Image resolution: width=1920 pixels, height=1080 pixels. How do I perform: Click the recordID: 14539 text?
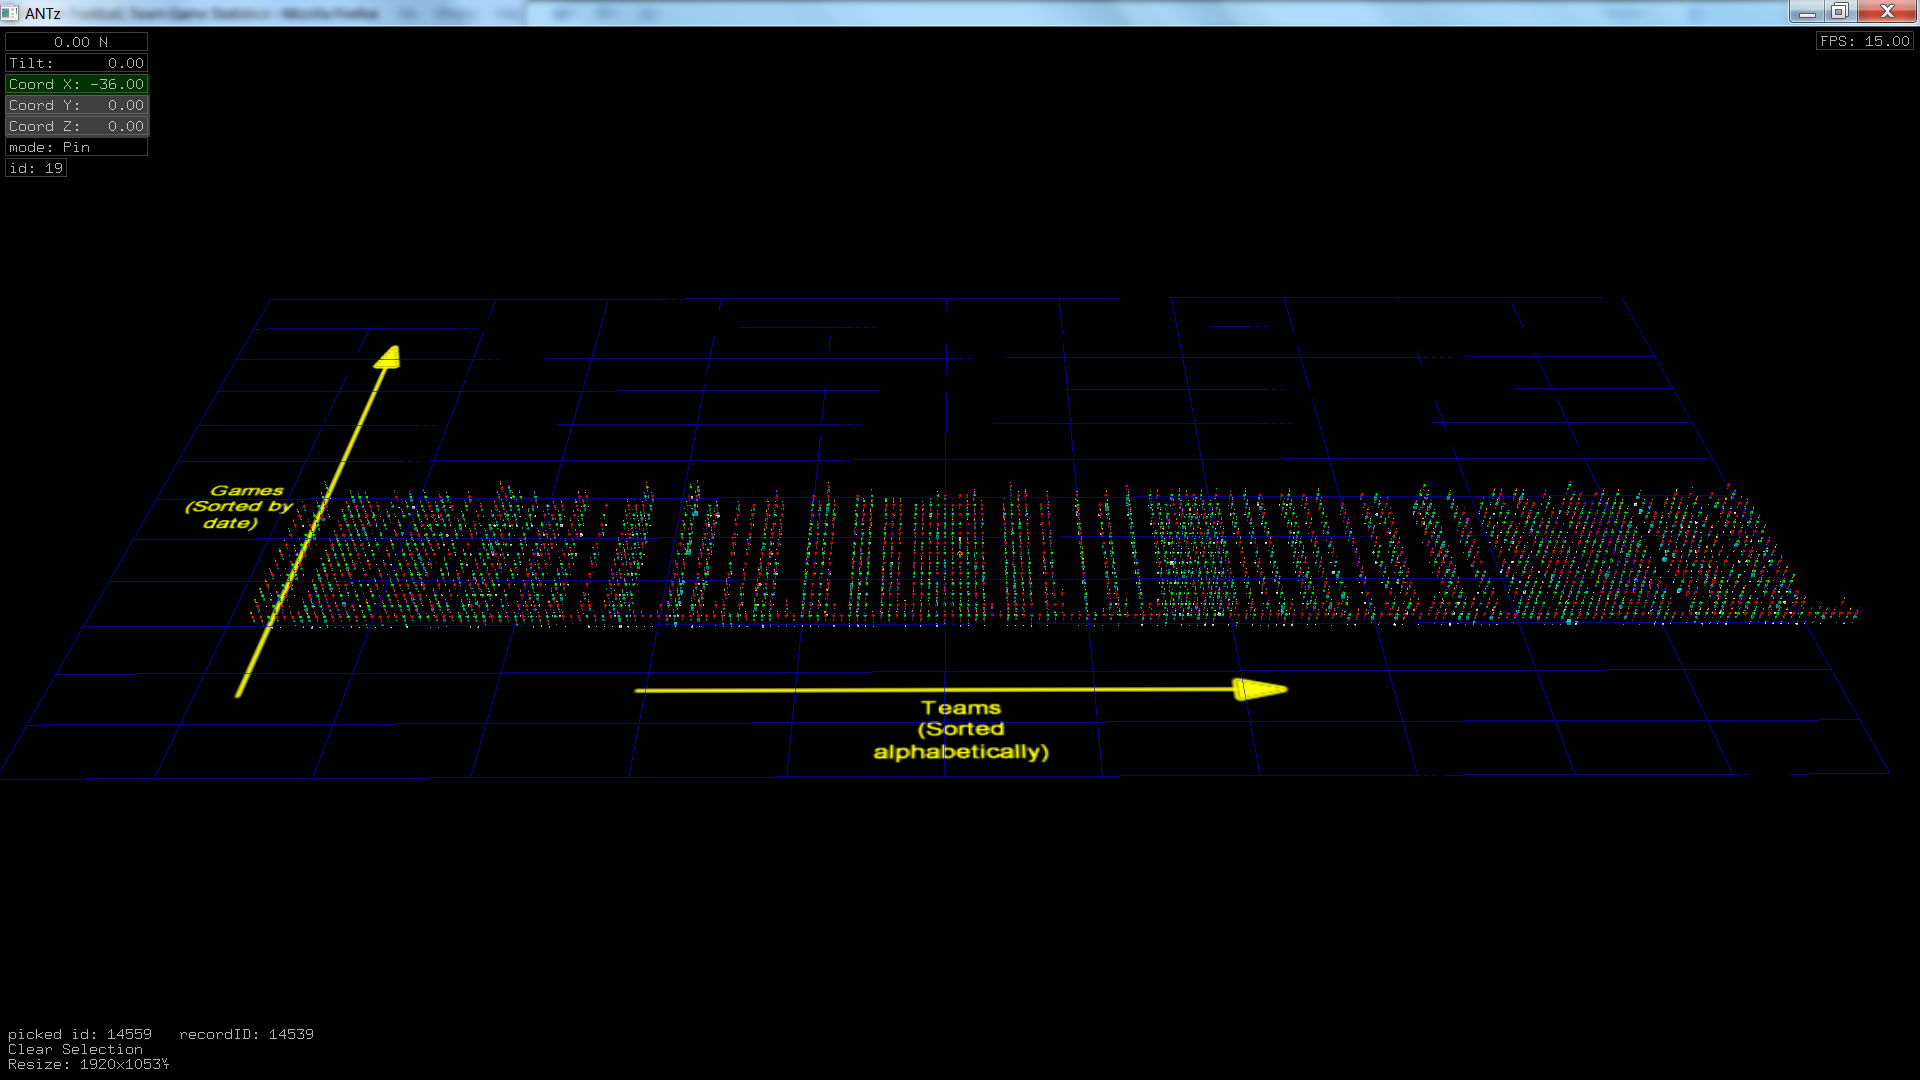(x=246, y=1034)
